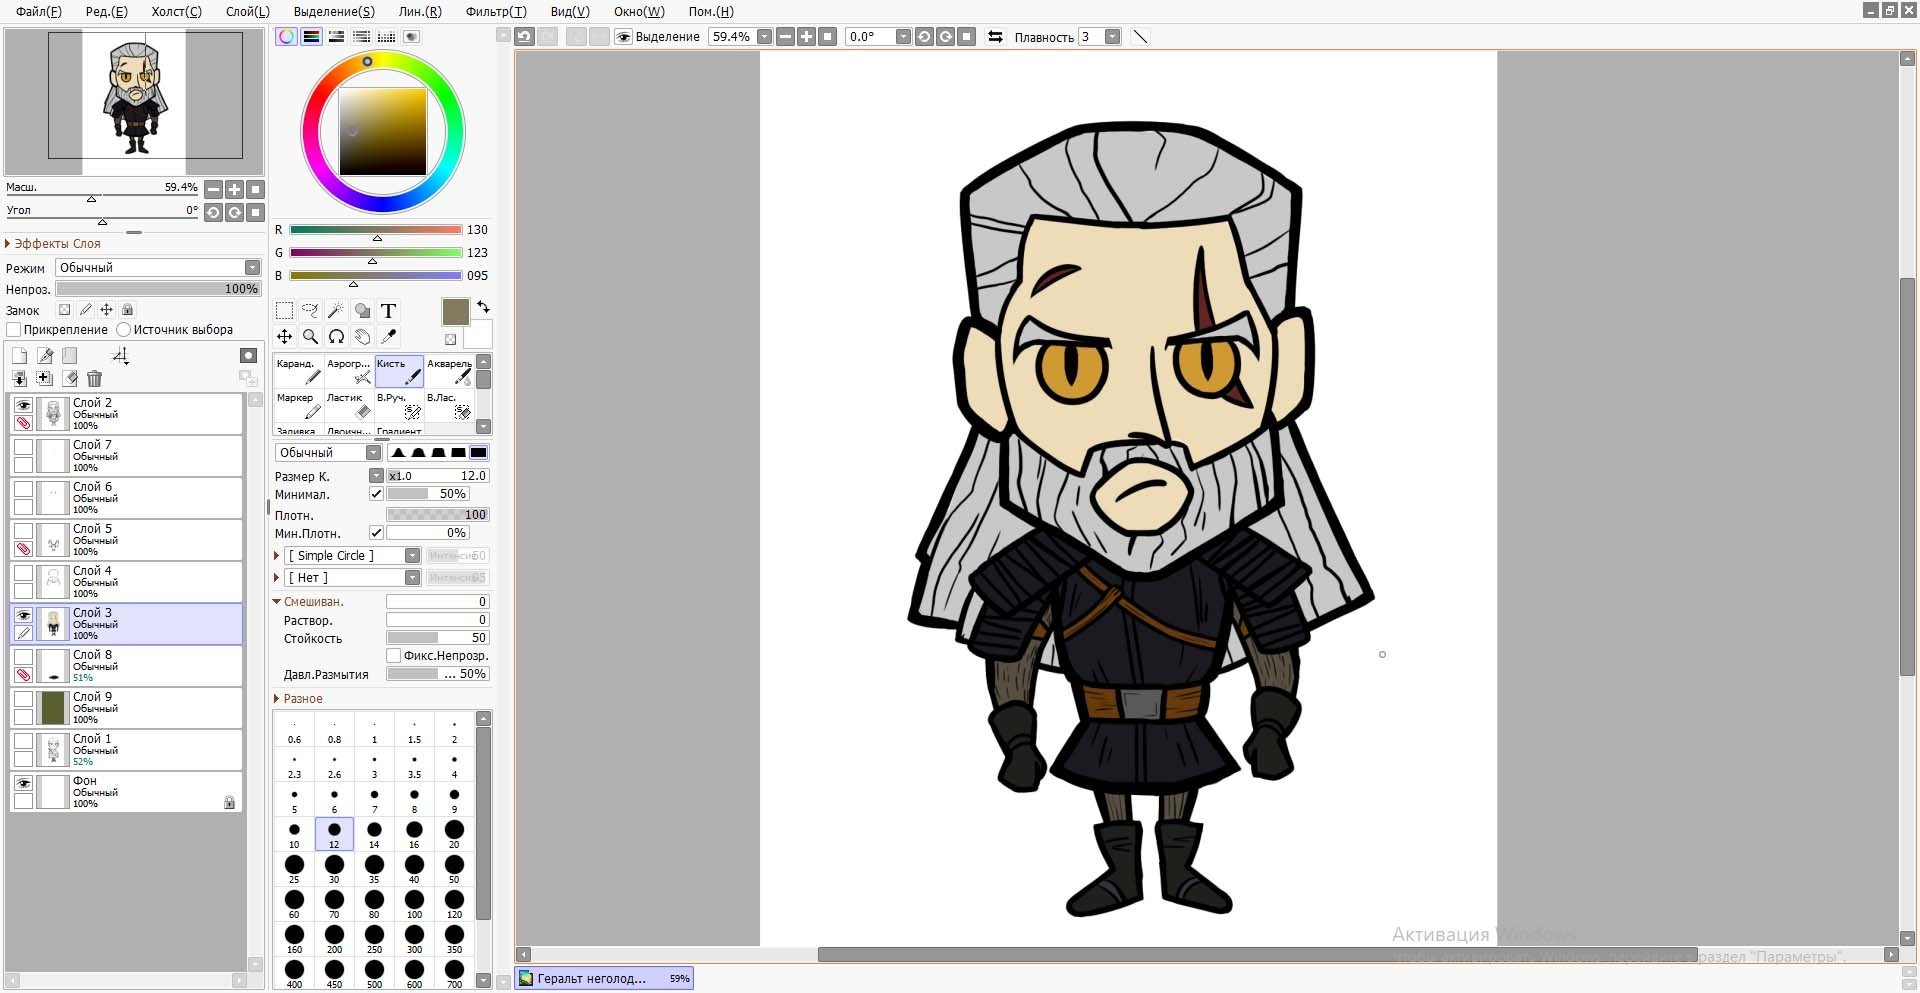Open the Плавность stabilizer dropdown

(x=1112, y=37)
